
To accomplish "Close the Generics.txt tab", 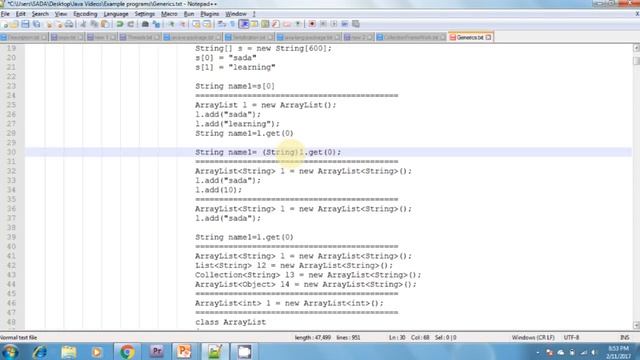I will 488,37.
